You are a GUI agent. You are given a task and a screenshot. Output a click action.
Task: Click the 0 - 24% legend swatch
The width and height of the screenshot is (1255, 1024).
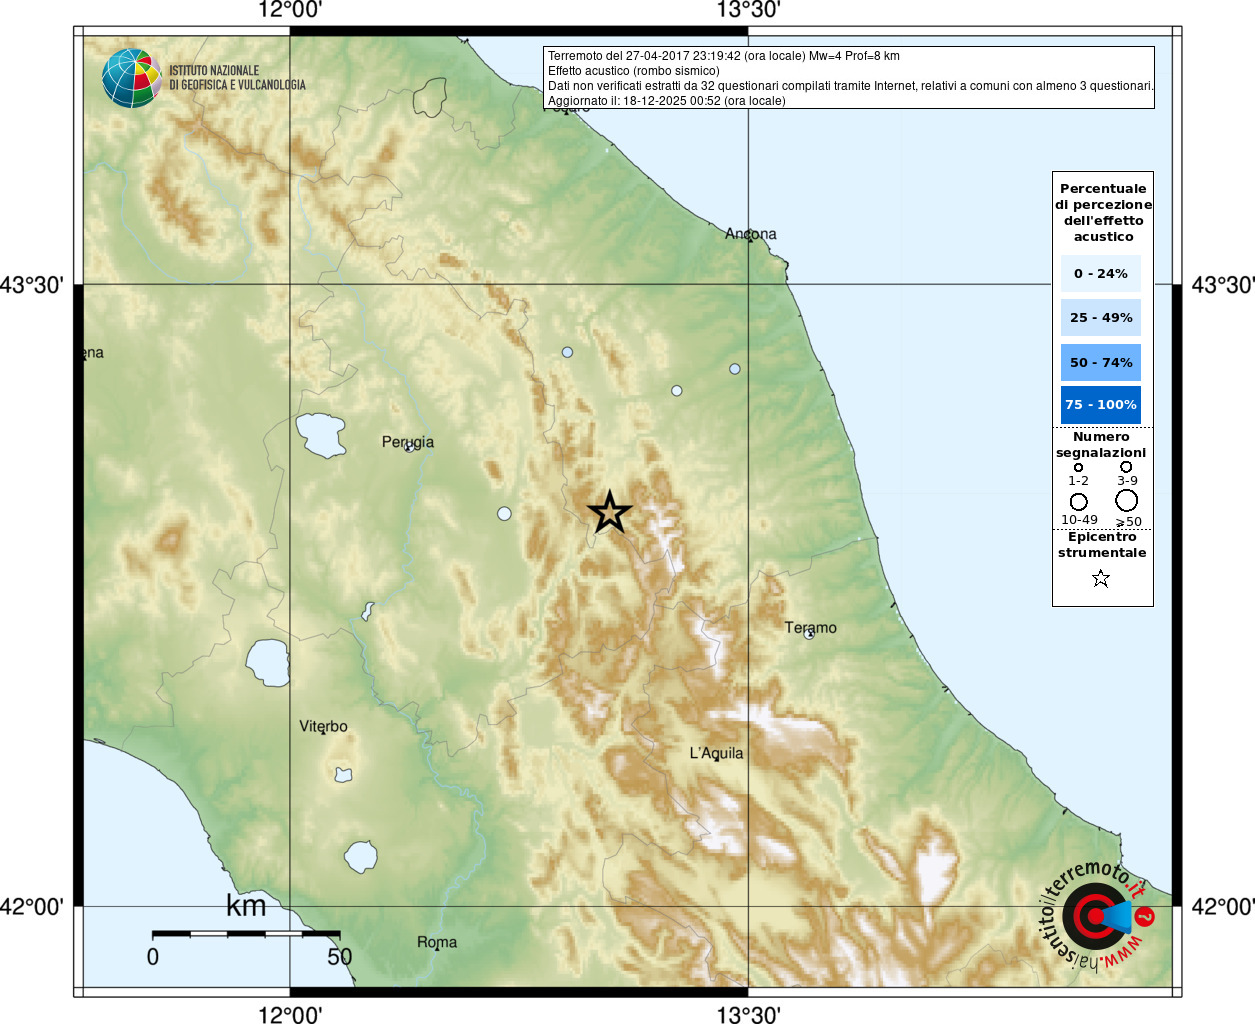1100,273
